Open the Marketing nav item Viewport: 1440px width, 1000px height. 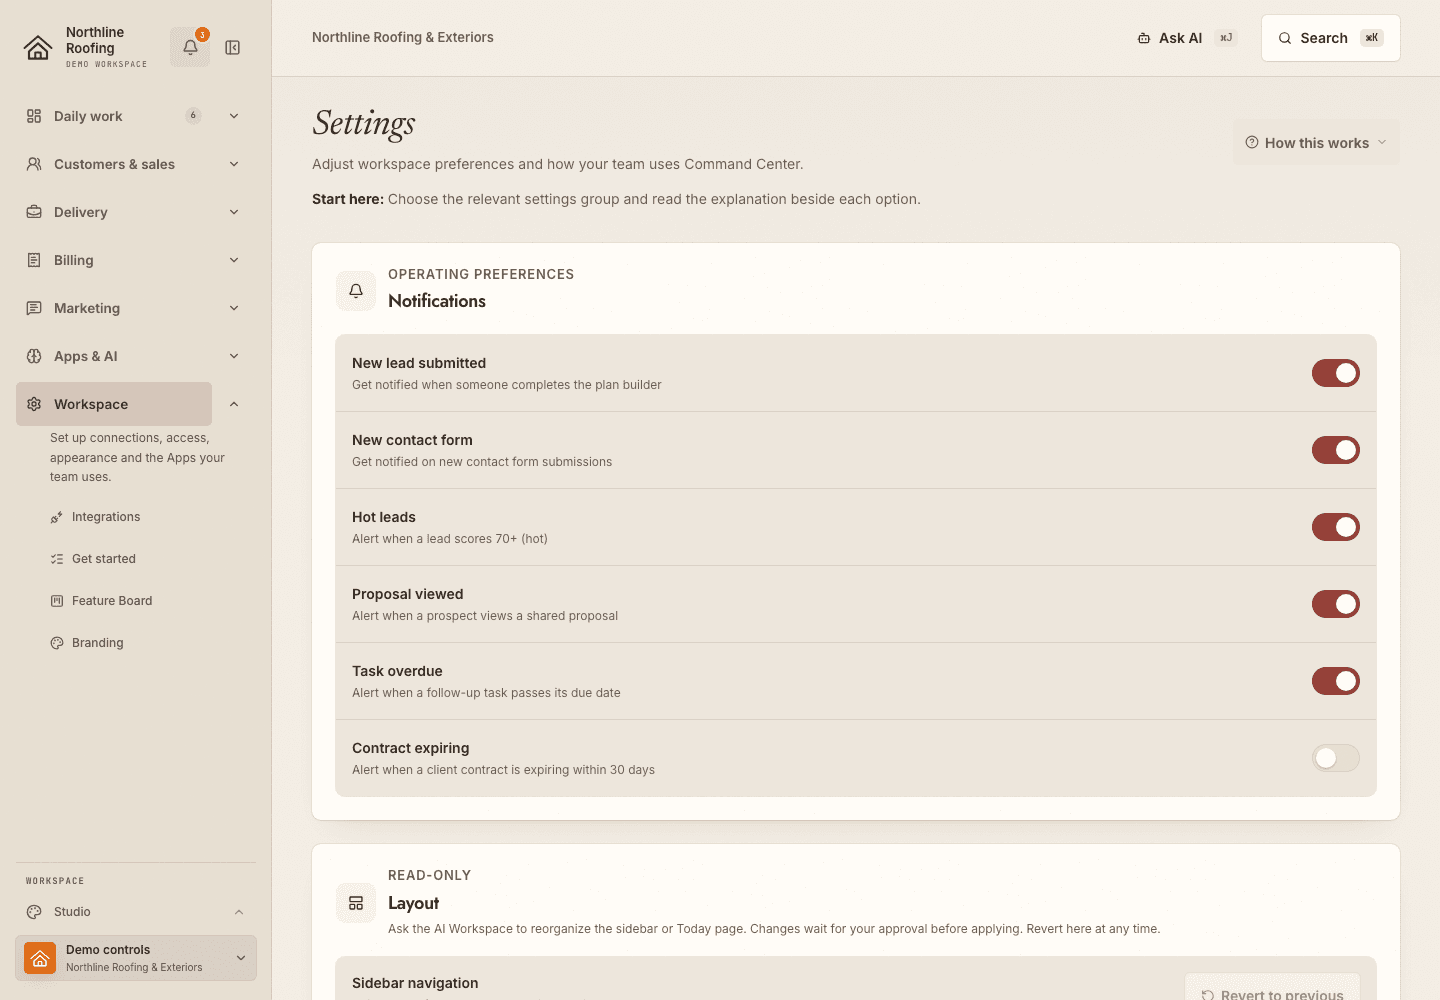(114, 308)
